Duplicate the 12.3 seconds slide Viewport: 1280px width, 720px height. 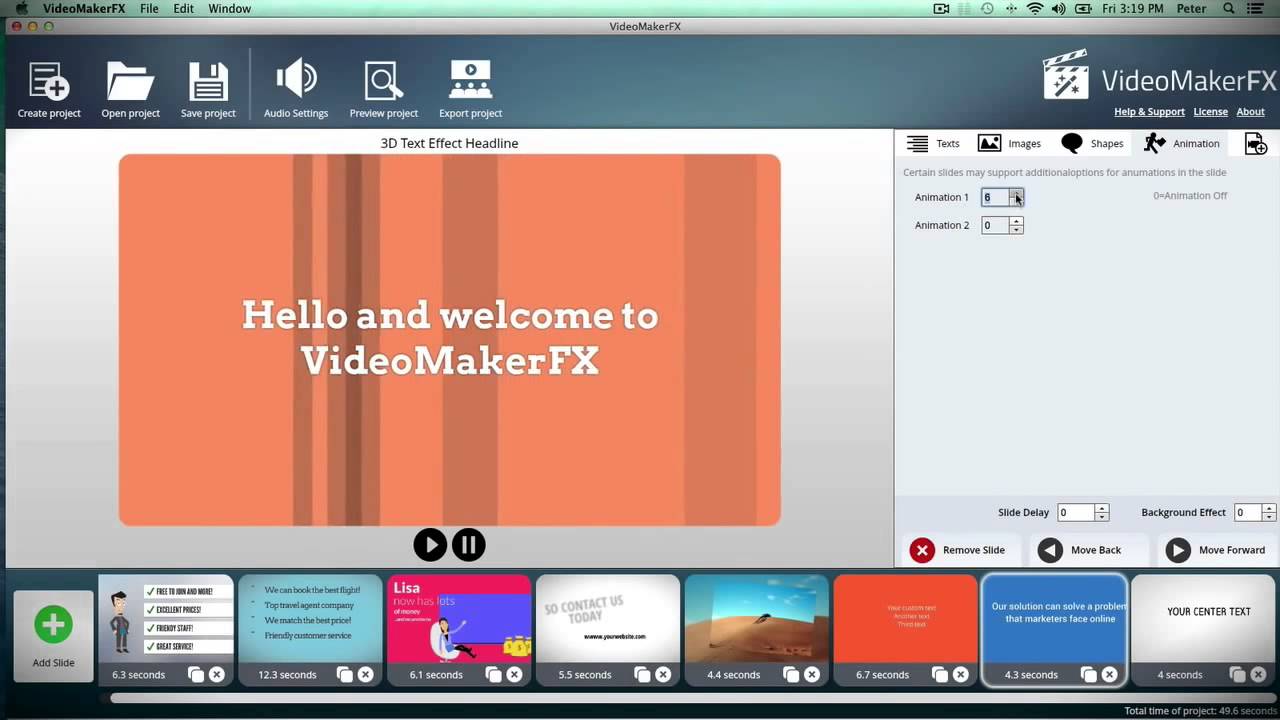tap(345, 675)
